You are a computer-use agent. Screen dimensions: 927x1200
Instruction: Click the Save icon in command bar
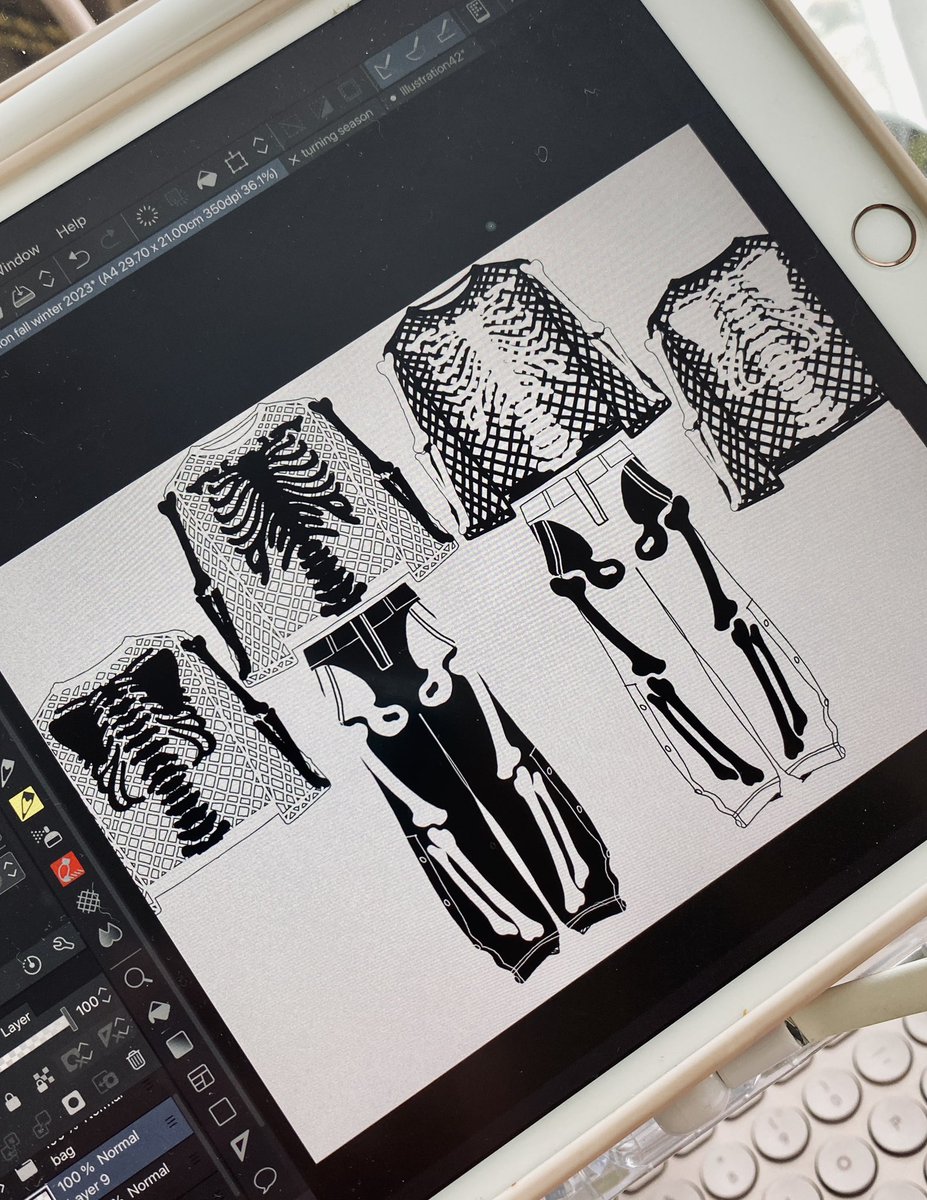22,295
